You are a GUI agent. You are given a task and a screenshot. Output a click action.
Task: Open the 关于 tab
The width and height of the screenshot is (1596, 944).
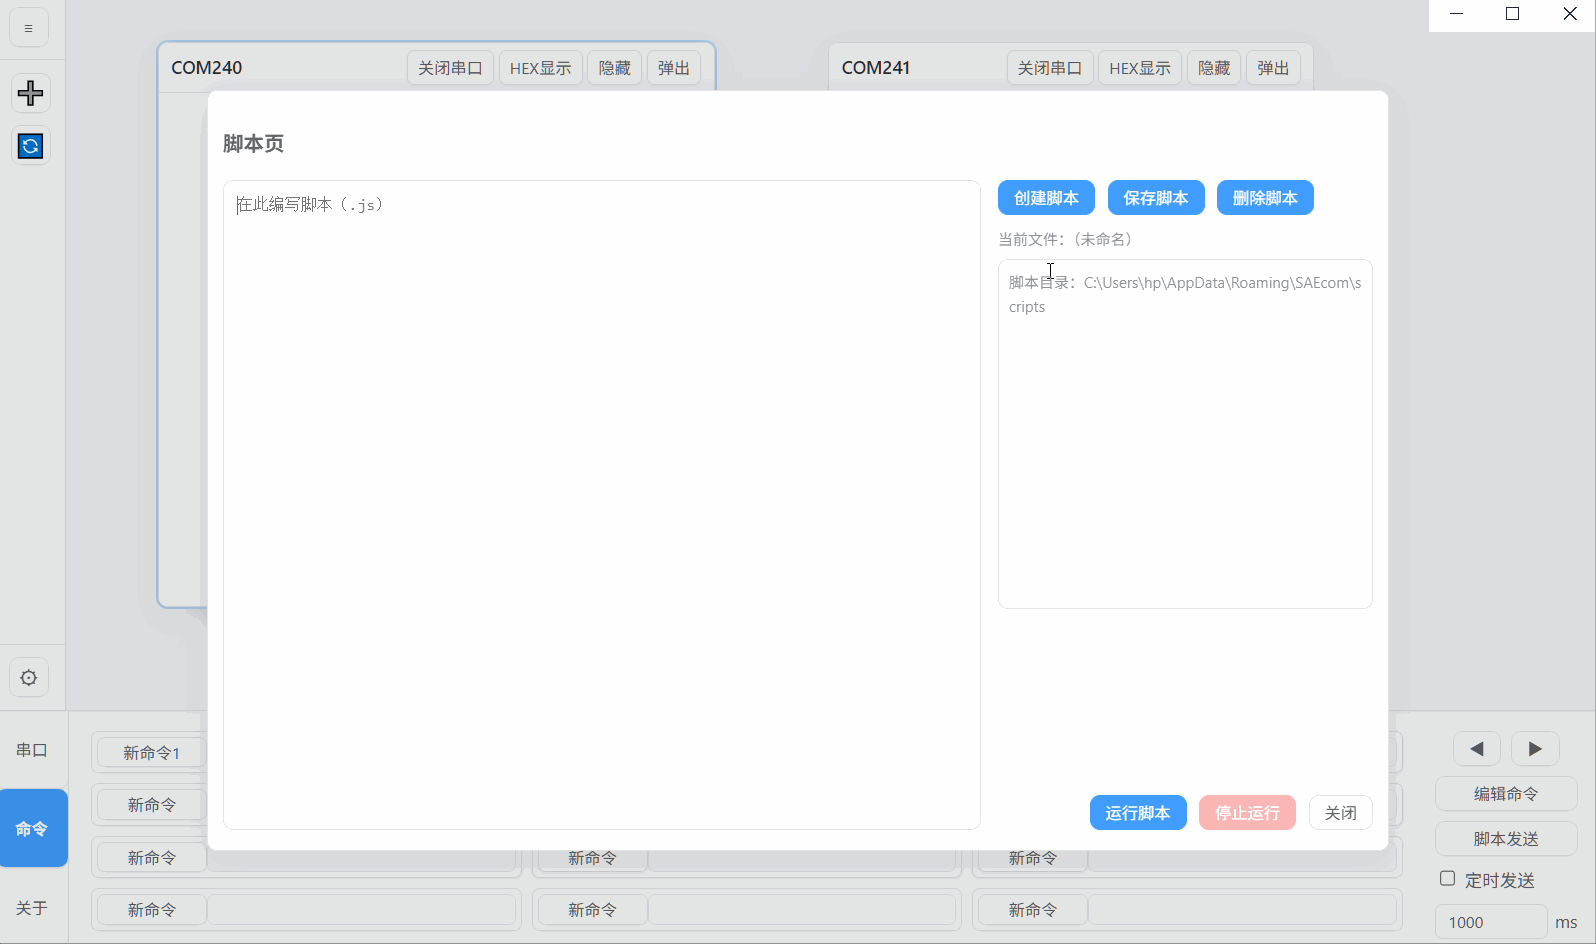click(x=32, y=908)
